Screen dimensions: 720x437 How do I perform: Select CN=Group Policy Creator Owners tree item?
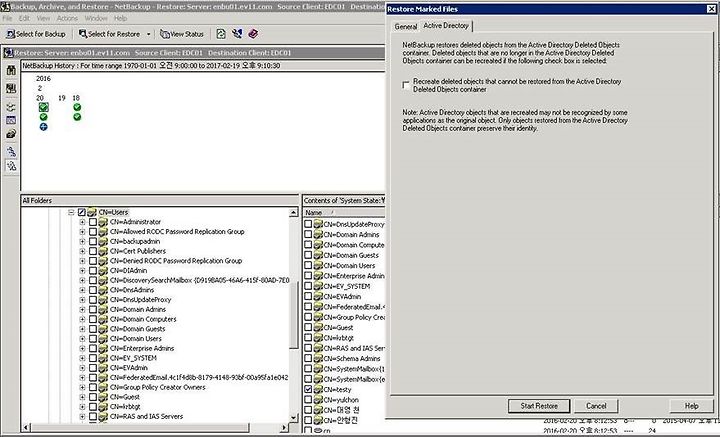(x=158, y=387)
